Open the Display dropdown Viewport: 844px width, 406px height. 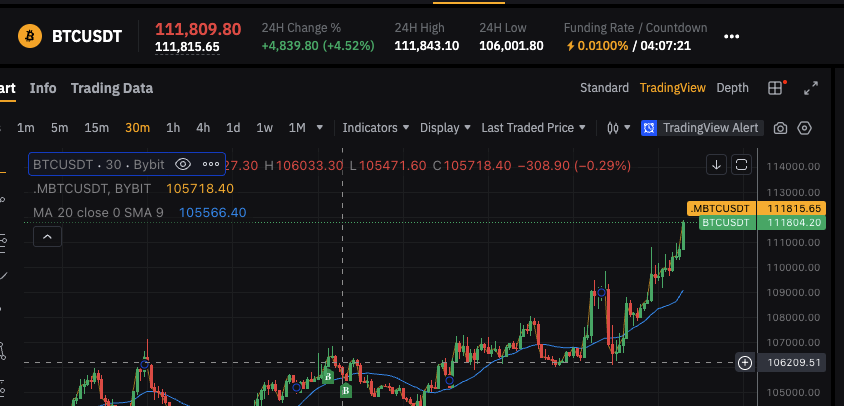[x=445, y=128]
